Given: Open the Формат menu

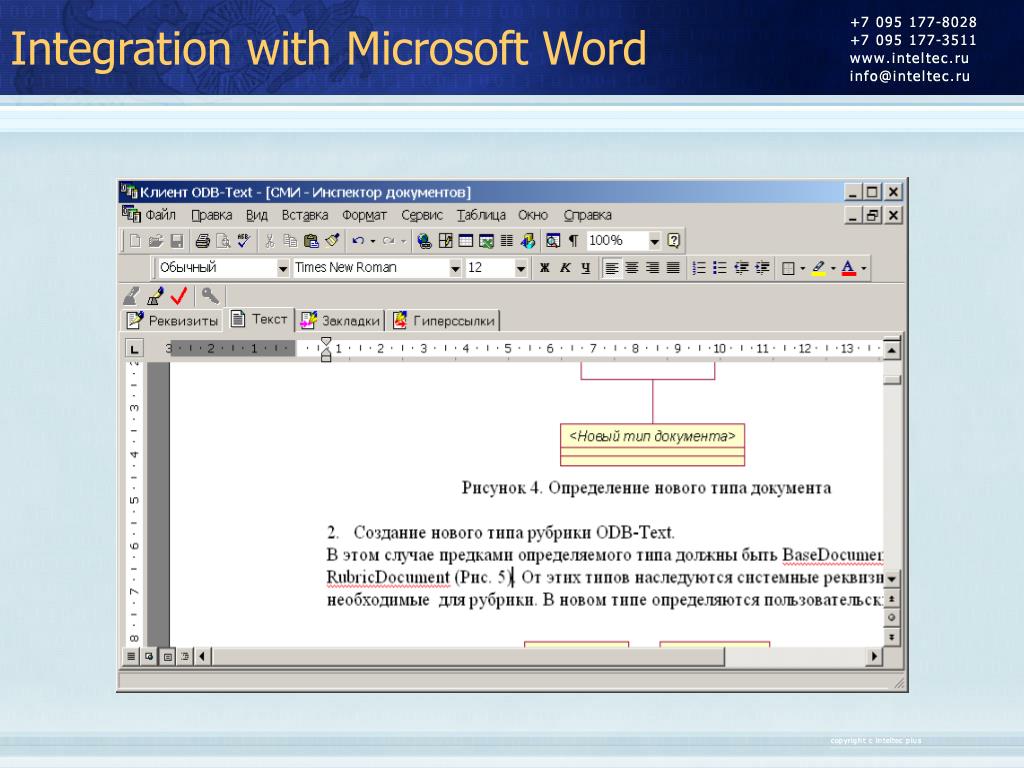Looking at the screenshot, I should point(364,215).
